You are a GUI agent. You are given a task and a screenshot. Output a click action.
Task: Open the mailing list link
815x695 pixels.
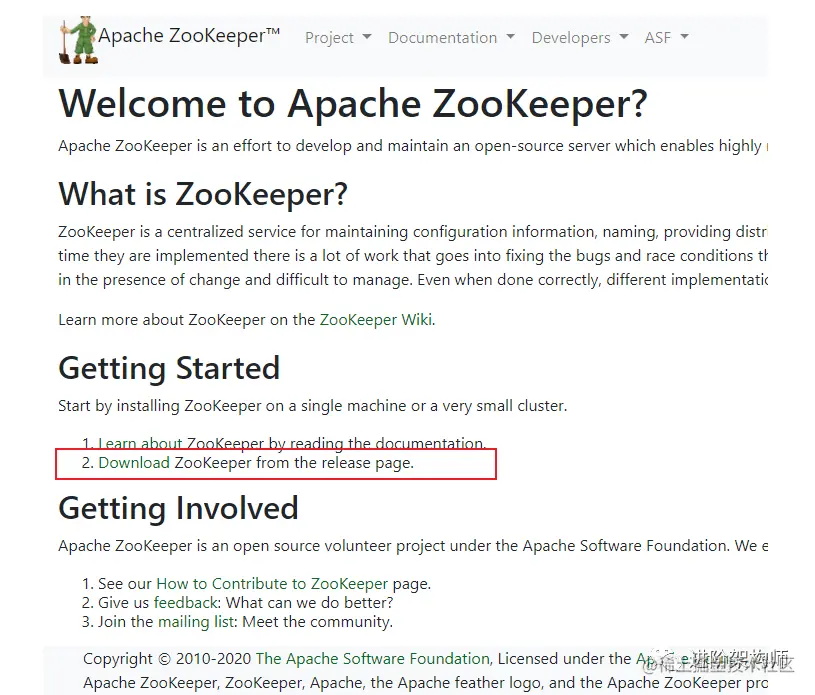tap(196, 622)
